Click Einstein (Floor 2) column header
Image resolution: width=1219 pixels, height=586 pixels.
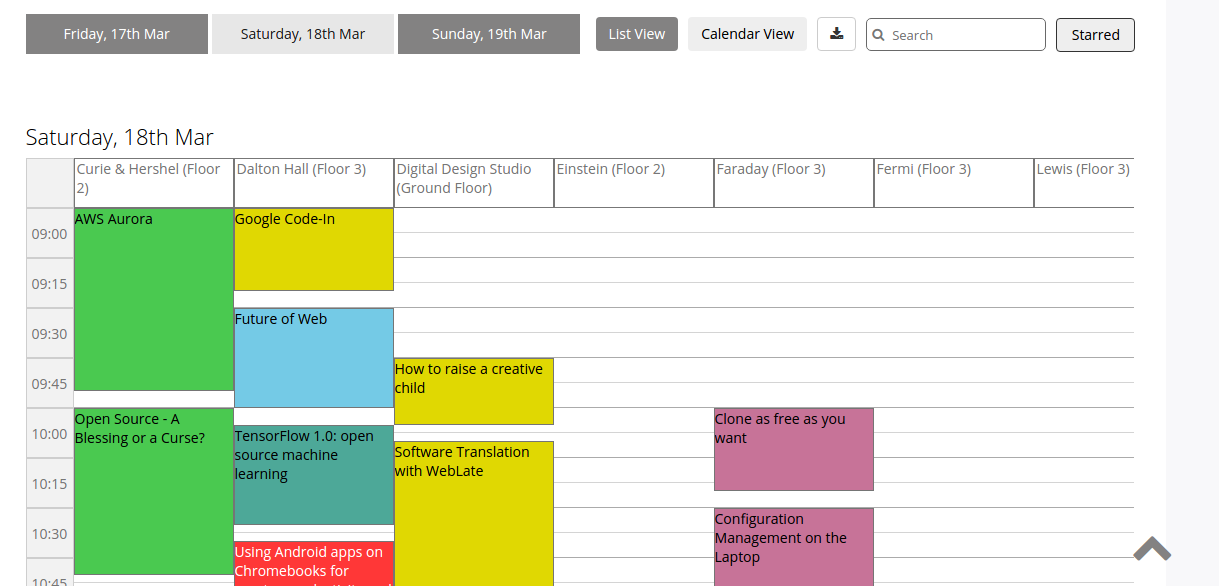click(x=634, y=183)
